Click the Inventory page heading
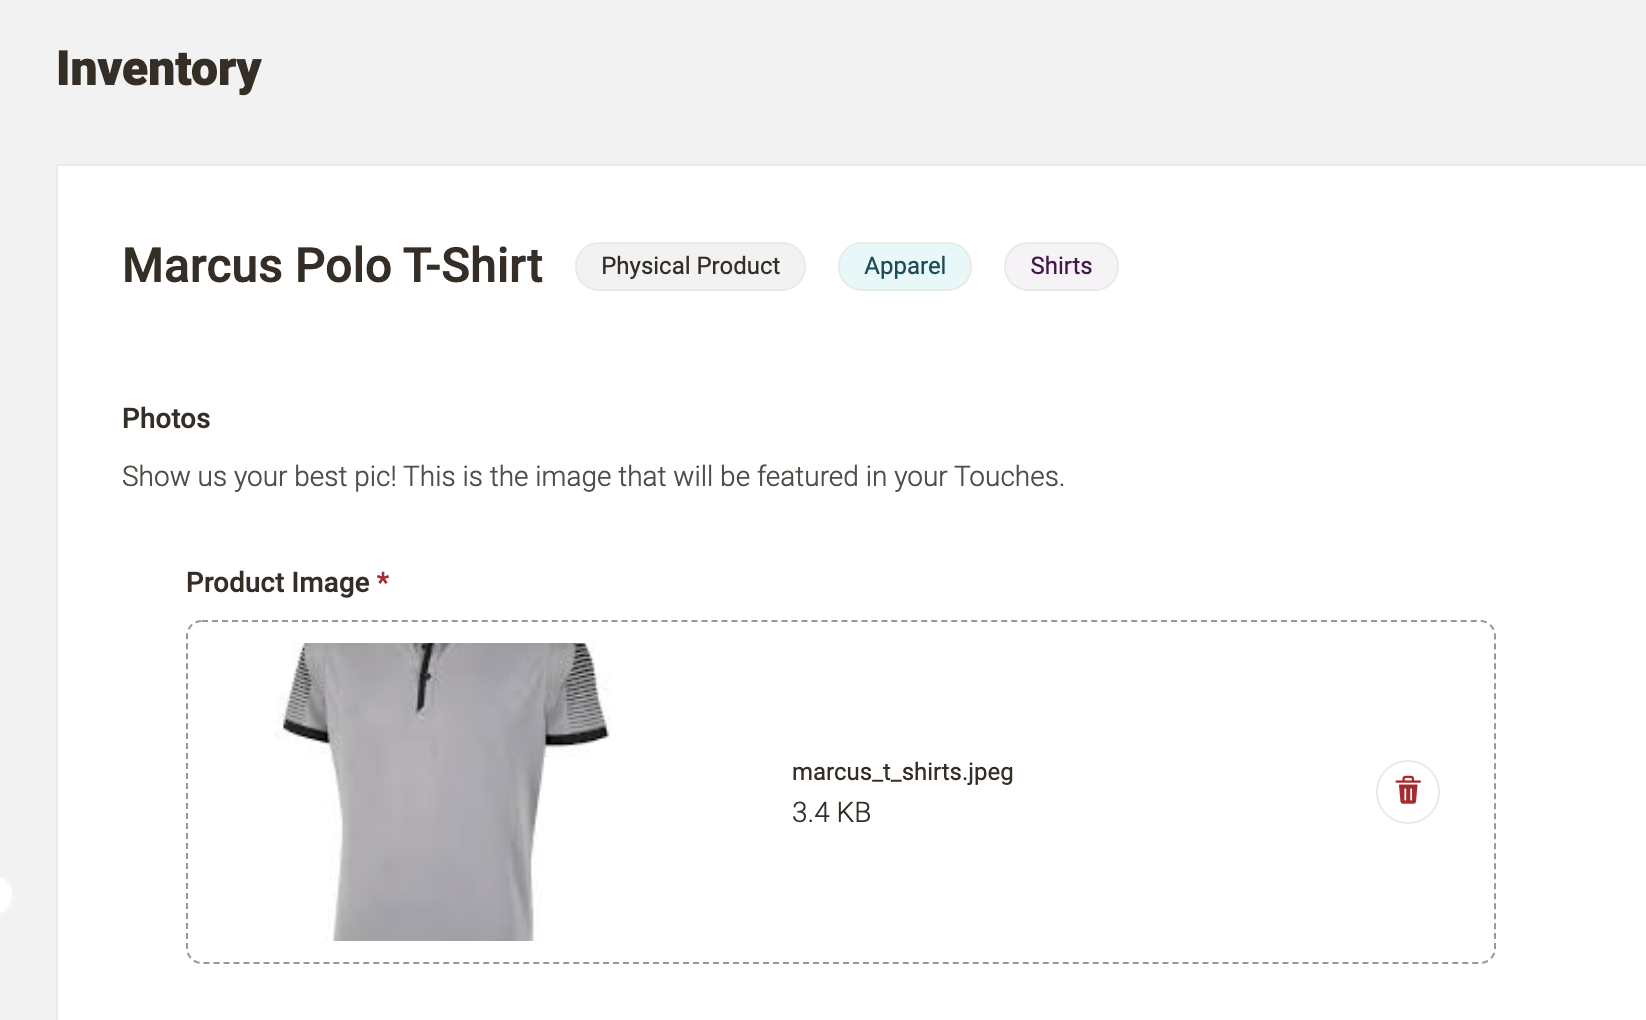Image resolution: width=1646 pixels, height=1020 pixels. coord(158,68)
